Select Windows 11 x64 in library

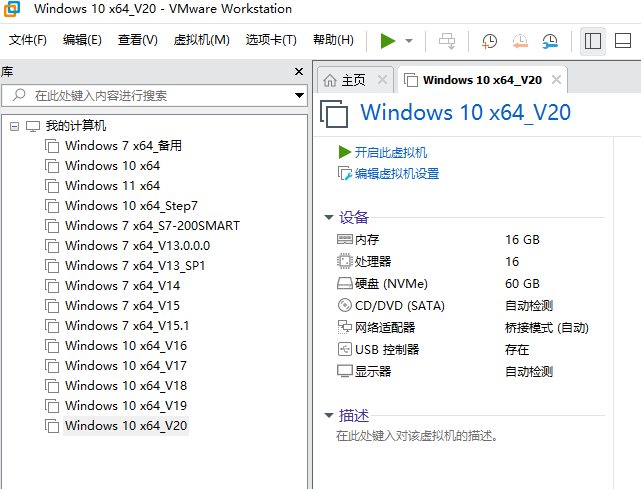click(112, 185)
